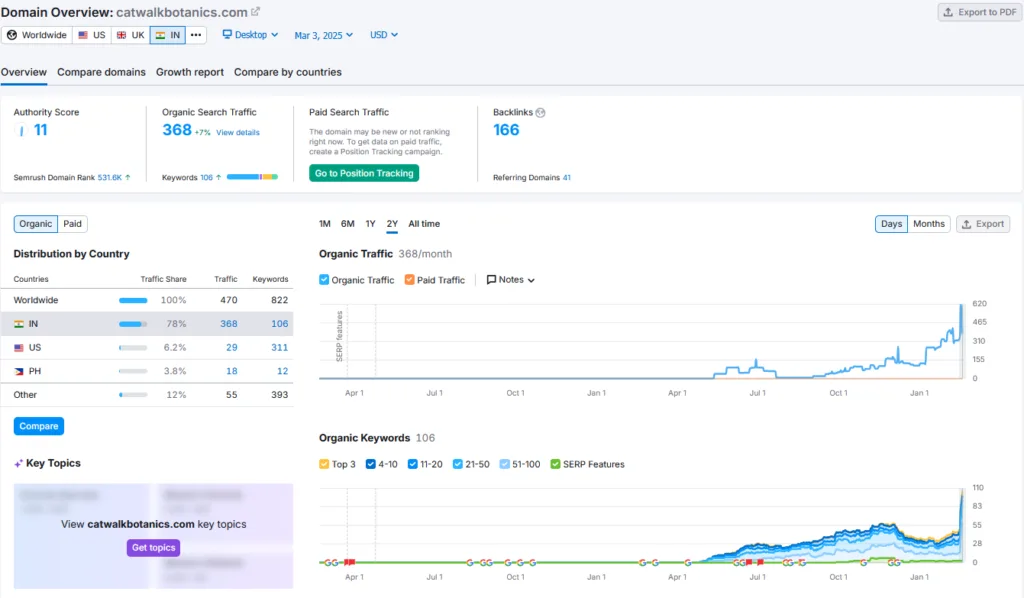This screenshot has height=598, width=1024.
Task: Click Worldwide traffic share bar
Action: [133, 300]
